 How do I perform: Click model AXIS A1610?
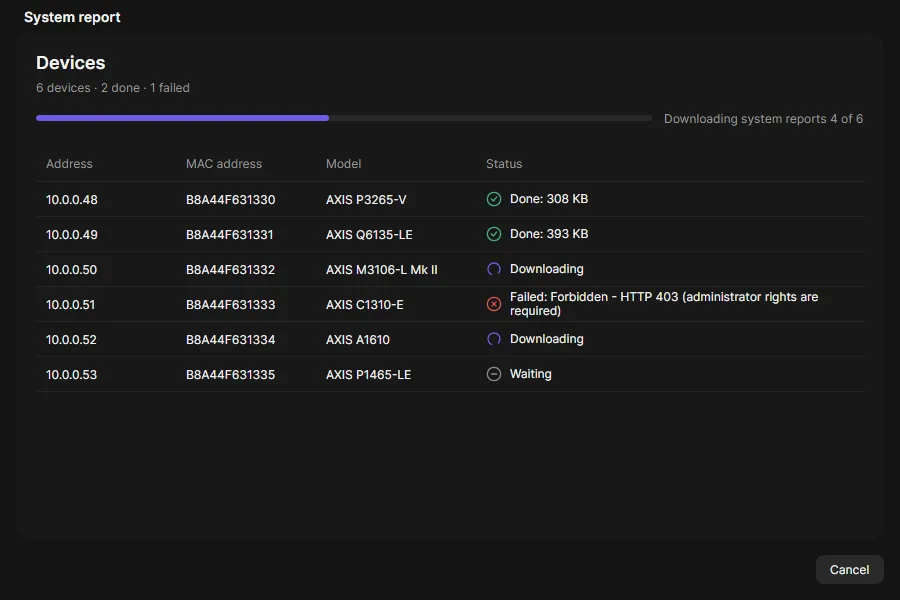pos(358,340)
